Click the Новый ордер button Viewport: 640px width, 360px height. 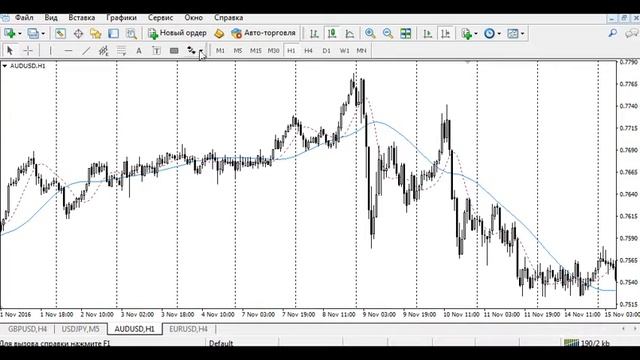click(x=177, y=33)
